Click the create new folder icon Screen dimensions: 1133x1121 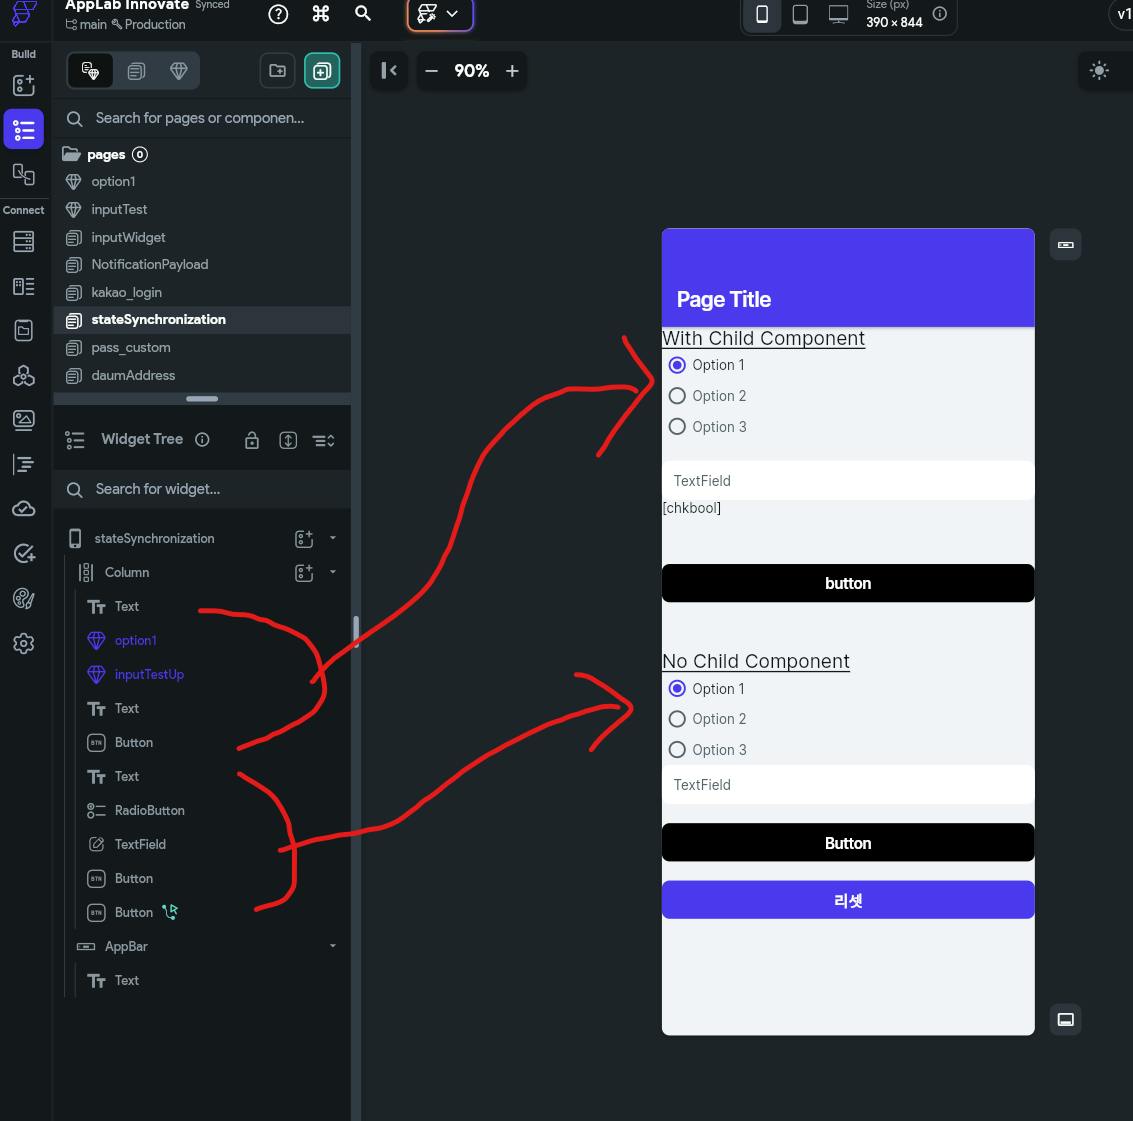[x=277, y=71]
